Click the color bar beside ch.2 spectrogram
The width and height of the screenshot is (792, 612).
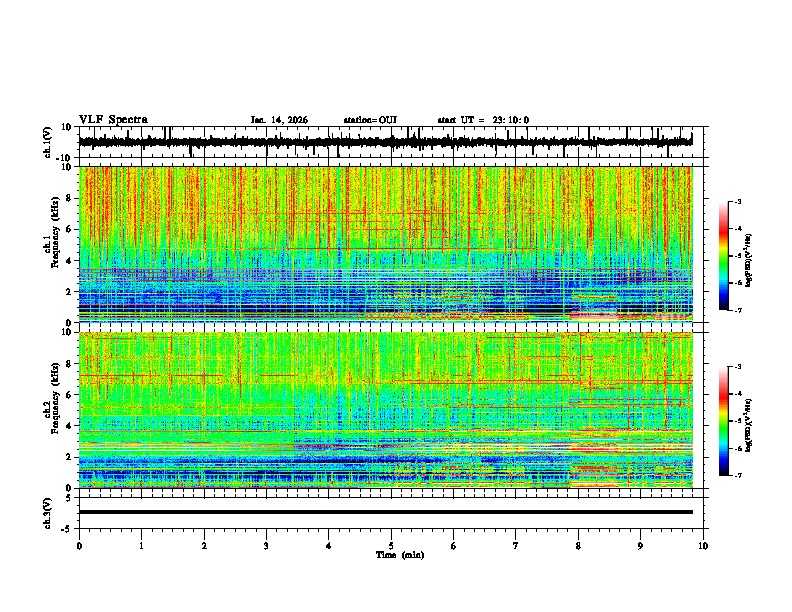pos(724,421)
